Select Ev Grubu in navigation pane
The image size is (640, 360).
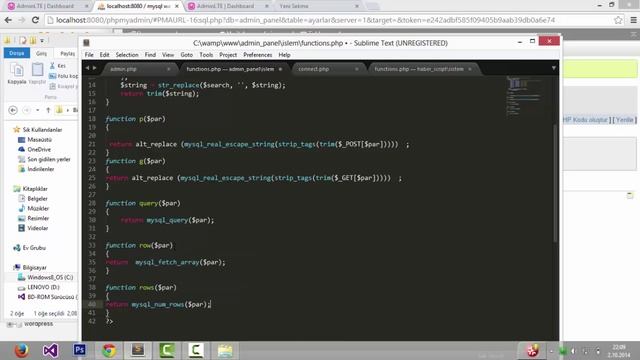29,247
